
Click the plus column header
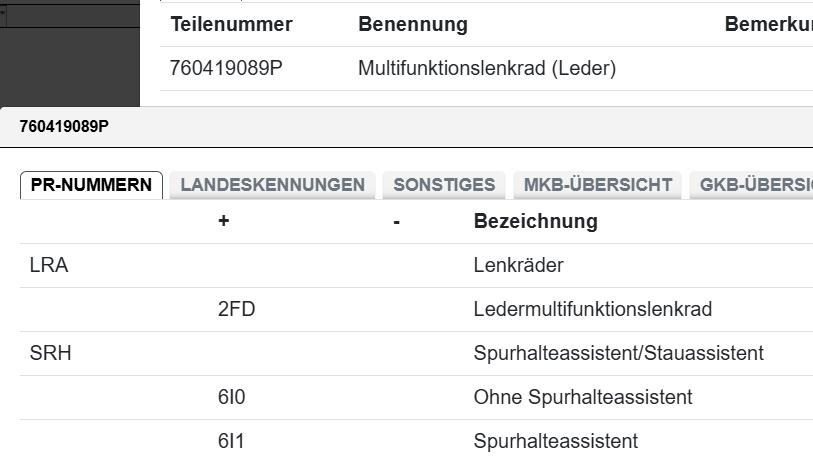tap(223, 221)
